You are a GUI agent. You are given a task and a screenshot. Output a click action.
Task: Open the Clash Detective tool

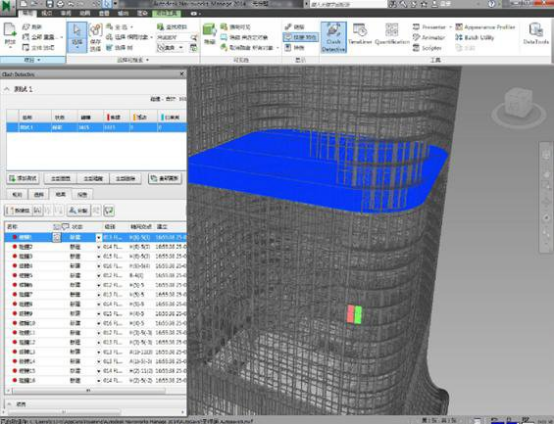[333, 37]
